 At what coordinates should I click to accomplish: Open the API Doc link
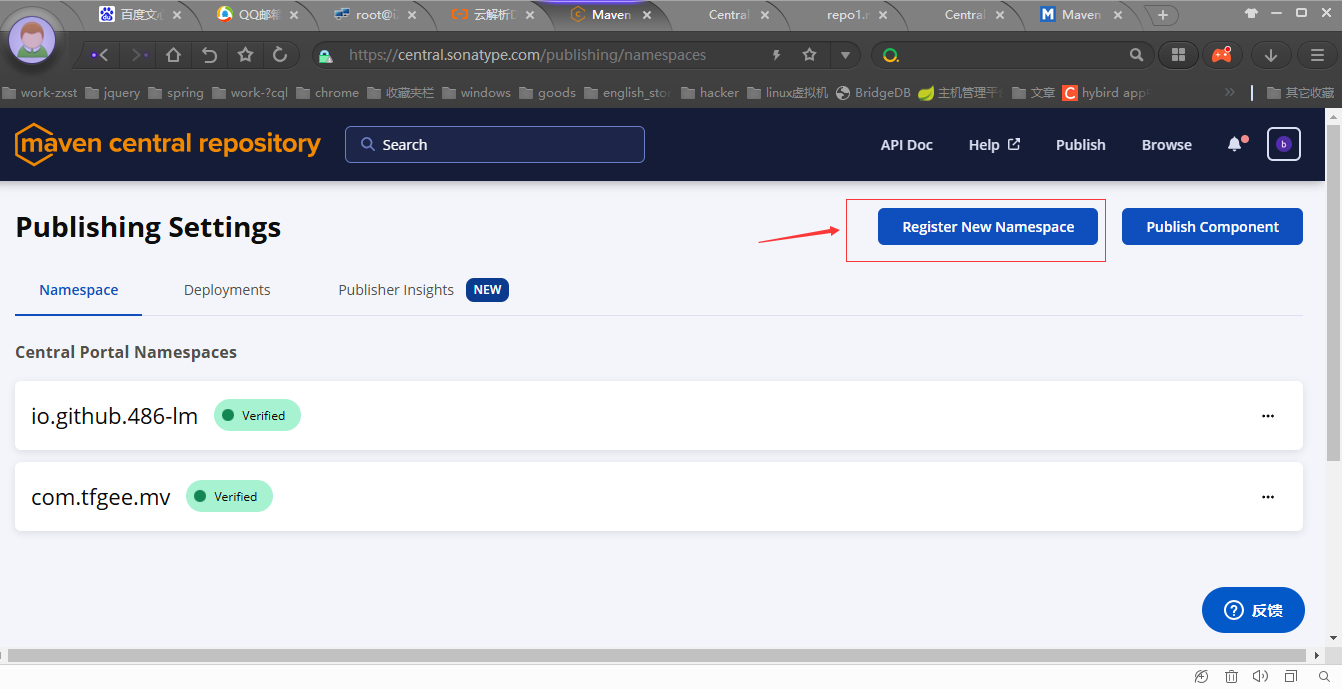coord(906,145)
